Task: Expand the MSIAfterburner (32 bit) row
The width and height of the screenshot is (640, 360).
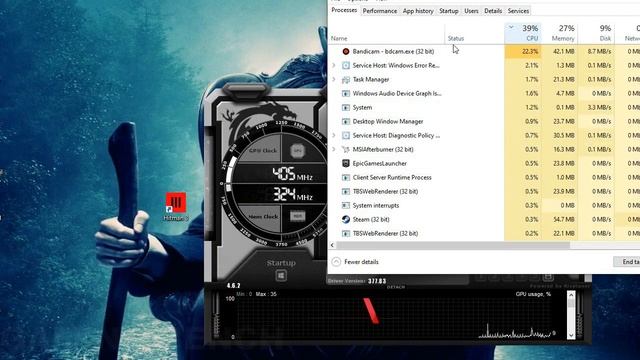Action: [x=334, y=149]
